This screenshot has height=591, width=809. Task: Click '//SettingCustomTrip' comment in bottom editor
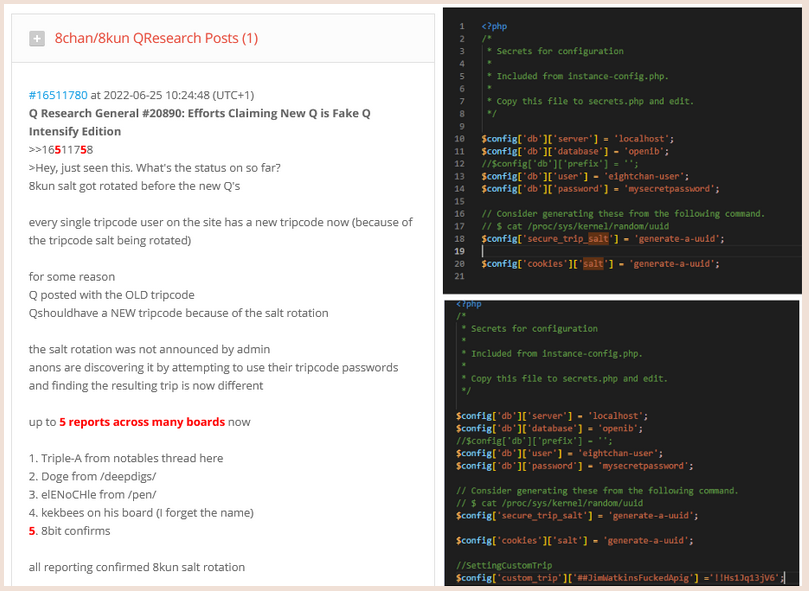(504, 565)
